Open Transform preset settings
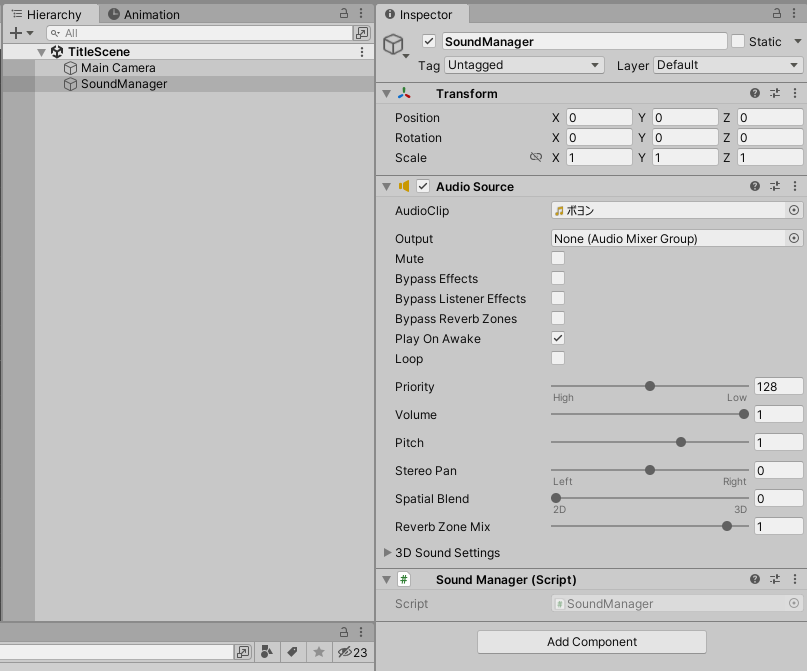Viewport: 807px width, 671px height. click(775, 93)
